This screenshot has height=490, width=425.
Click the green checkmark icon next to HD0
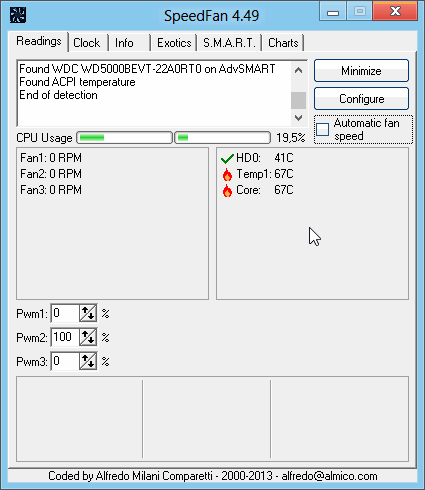tap(227, 158)
